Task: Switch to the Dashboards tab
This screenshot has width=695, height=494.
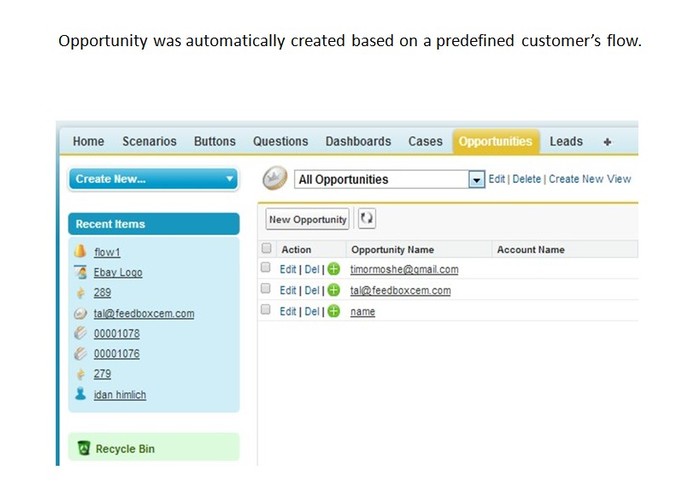Action: point(358,141)
